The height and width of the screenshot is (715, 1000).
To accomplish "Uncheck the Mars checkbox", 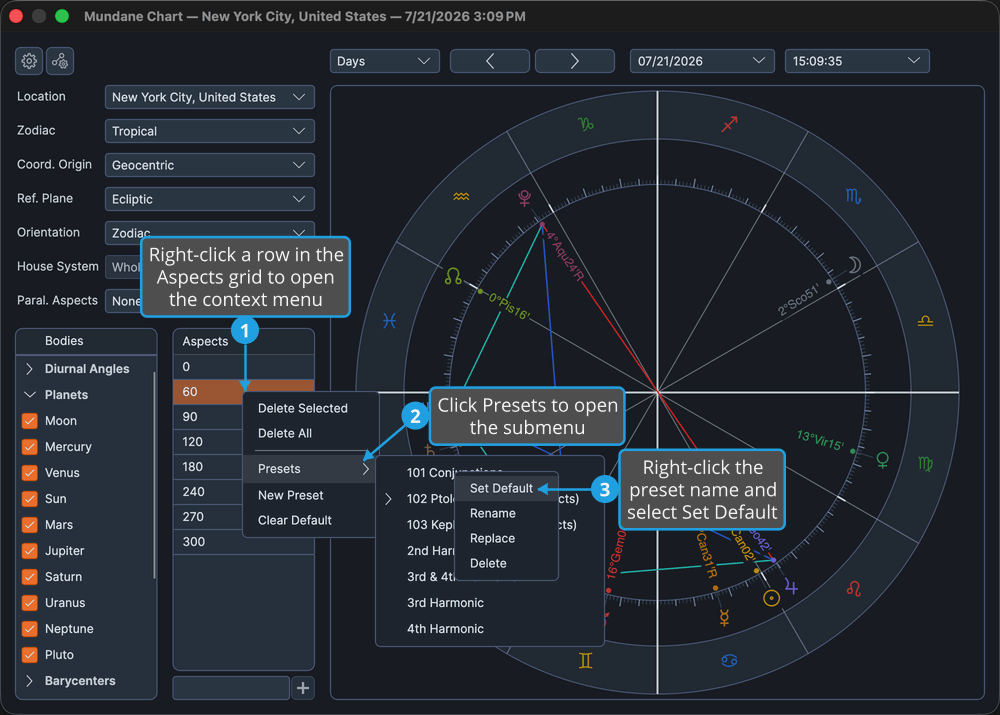I will (29, 525).
